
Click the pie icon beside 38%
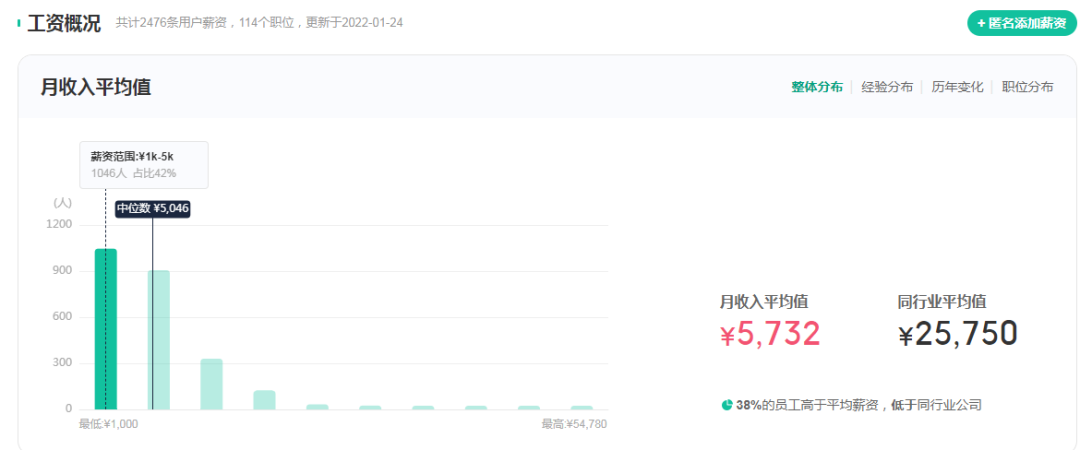coord(727,405)
